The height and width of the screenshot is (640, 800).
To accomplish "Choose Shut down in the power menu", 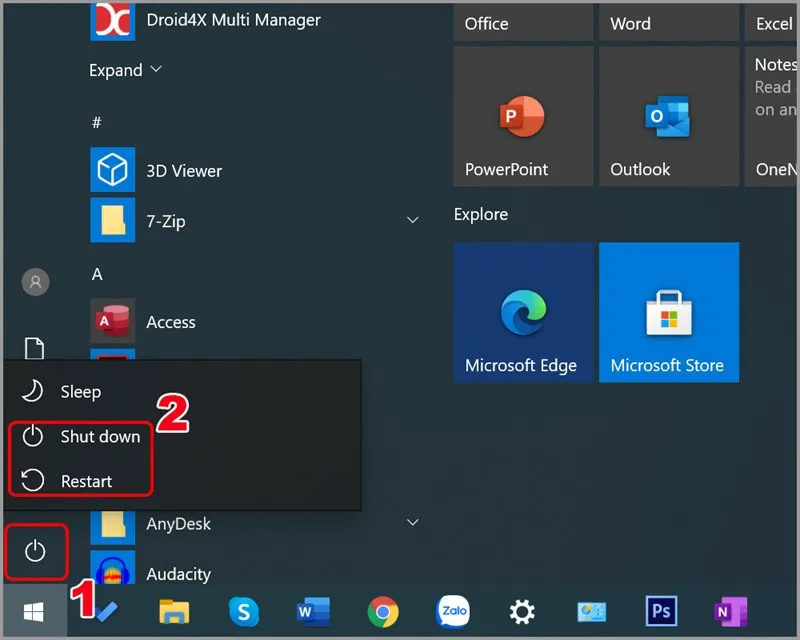I will point(99,436).
